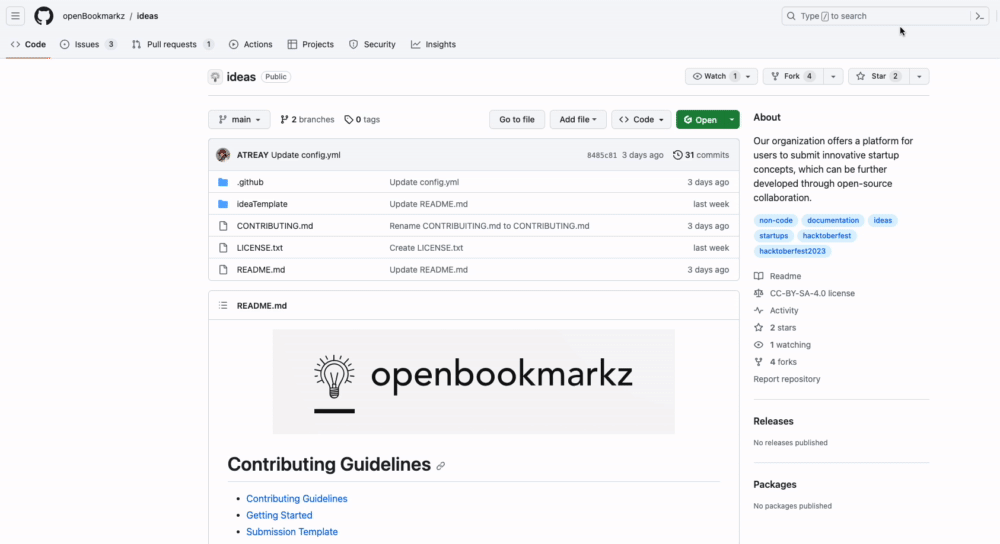
Task: Click the ideaTemplate folder icon
Action: coord(223,204)
